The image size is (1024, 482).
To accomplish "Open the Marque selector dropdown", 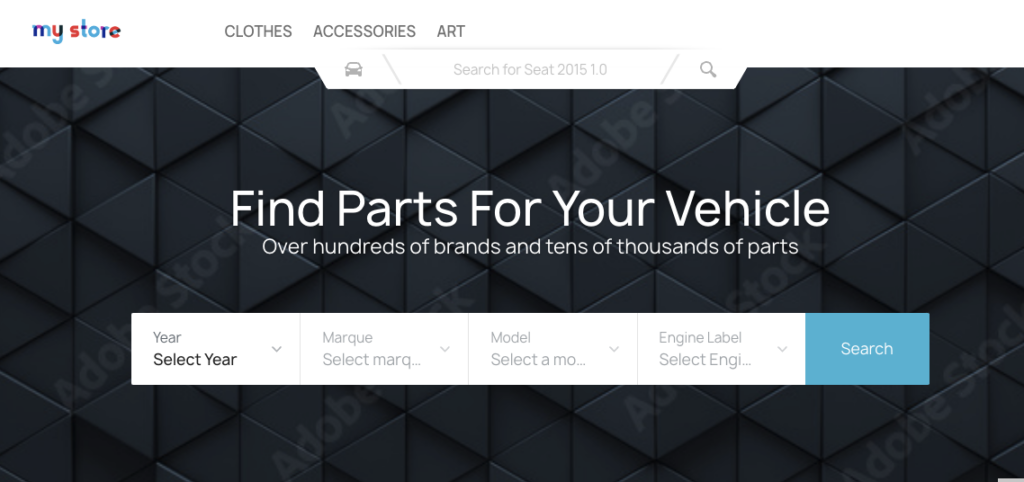I will click(x=385, y=349).
